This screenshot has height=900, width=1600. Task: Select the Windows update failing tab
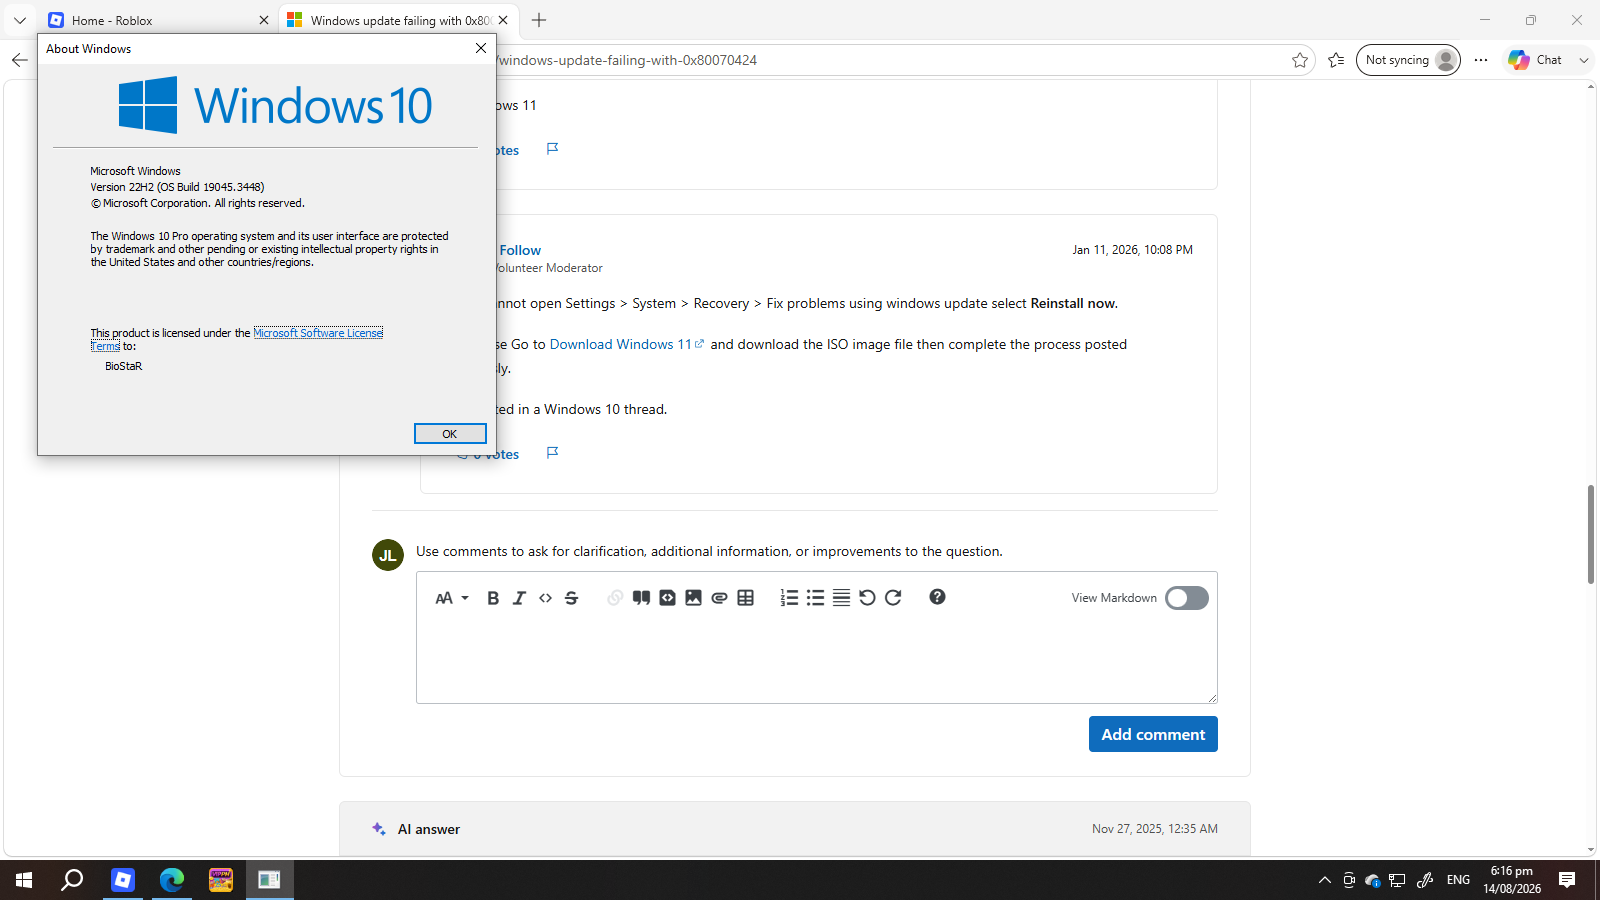pos(398,20)
